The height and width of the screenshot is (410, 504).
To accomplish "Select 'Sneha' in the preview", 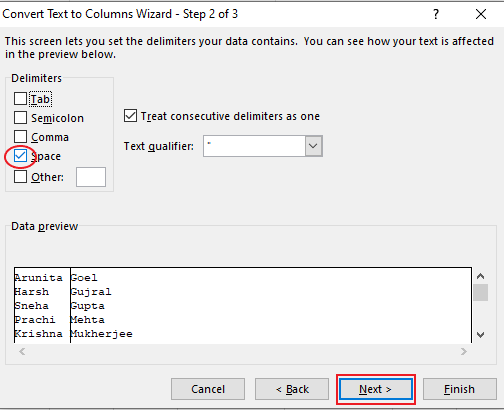I will tap(32, 306).
